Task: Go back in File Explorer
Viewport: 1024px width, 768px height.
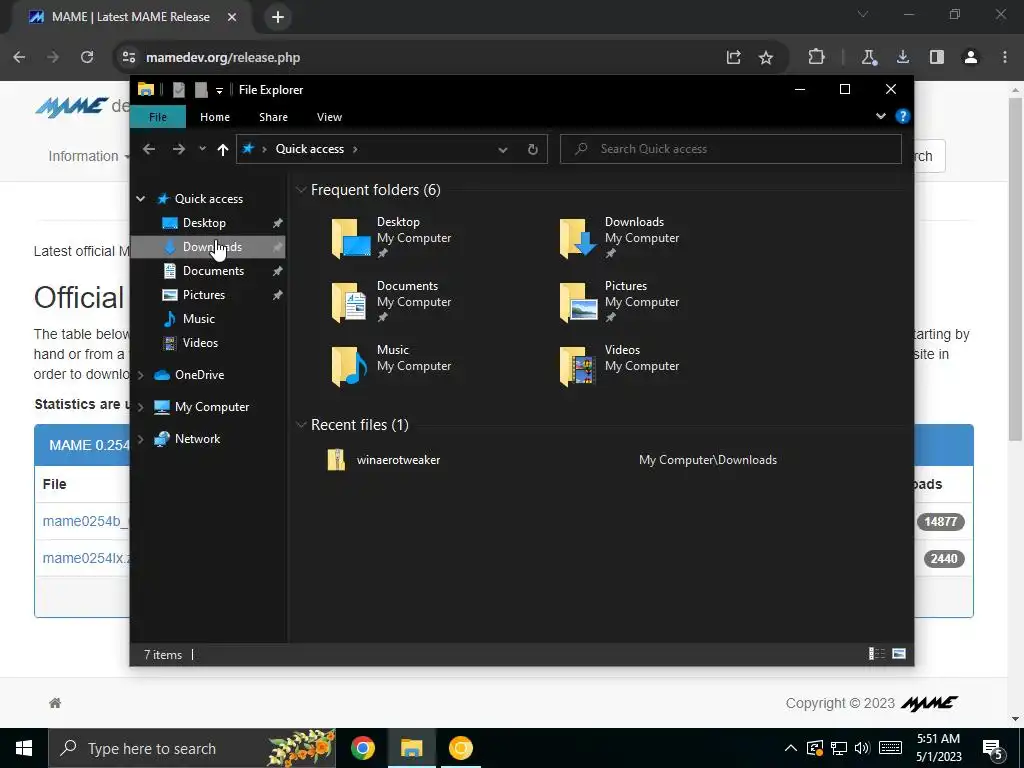Action: [149, 149]
